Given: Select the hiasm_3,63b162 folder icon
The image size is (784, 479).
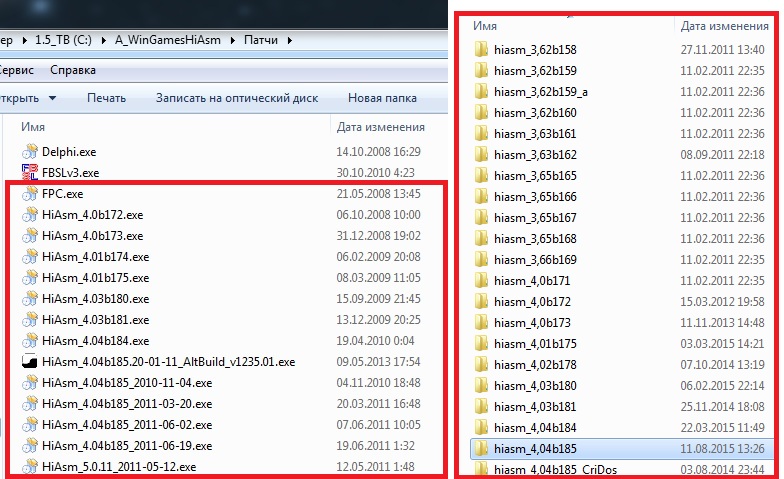Looking at the screenshot, I should click(481, 154).
